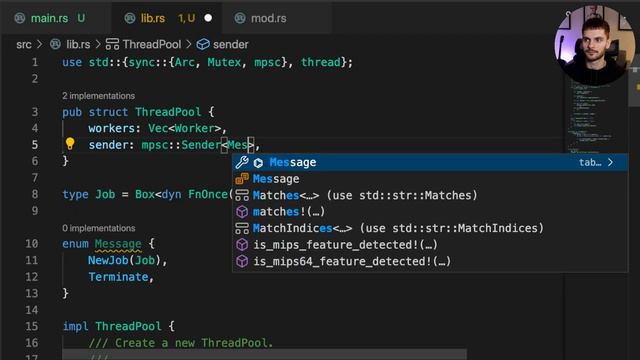Choose the matches!(…) macro suggestion
The height and width of the screenshot is (360, 640).
[430, 211]
